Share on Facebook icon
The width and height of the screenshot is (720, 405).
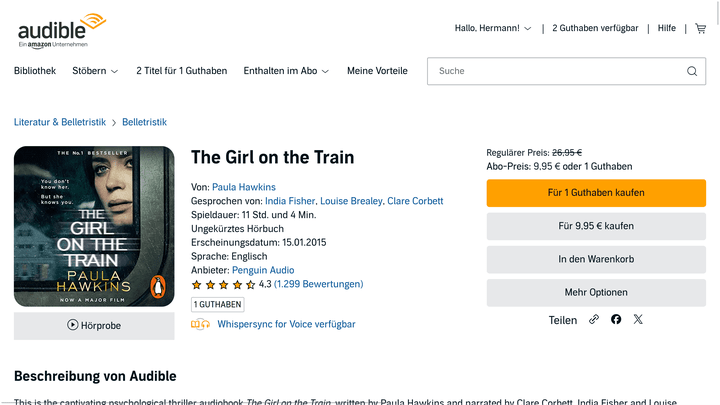click(616, 320)
